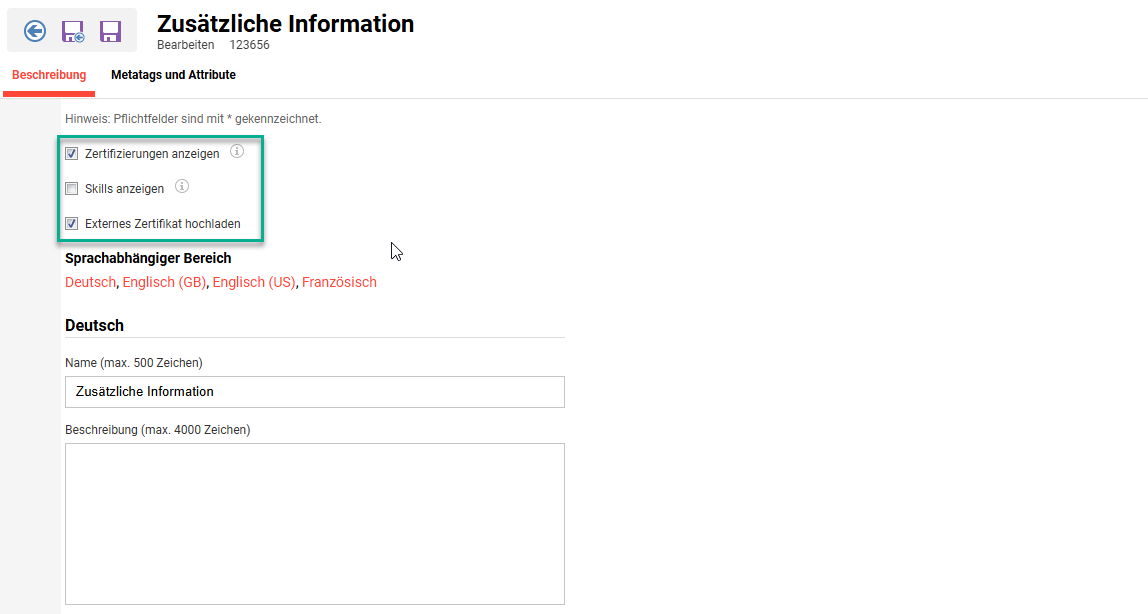Switch to the Metatags und Attribute tab
The height and width of the screenshot is (614, 1148).
[173, 74]
